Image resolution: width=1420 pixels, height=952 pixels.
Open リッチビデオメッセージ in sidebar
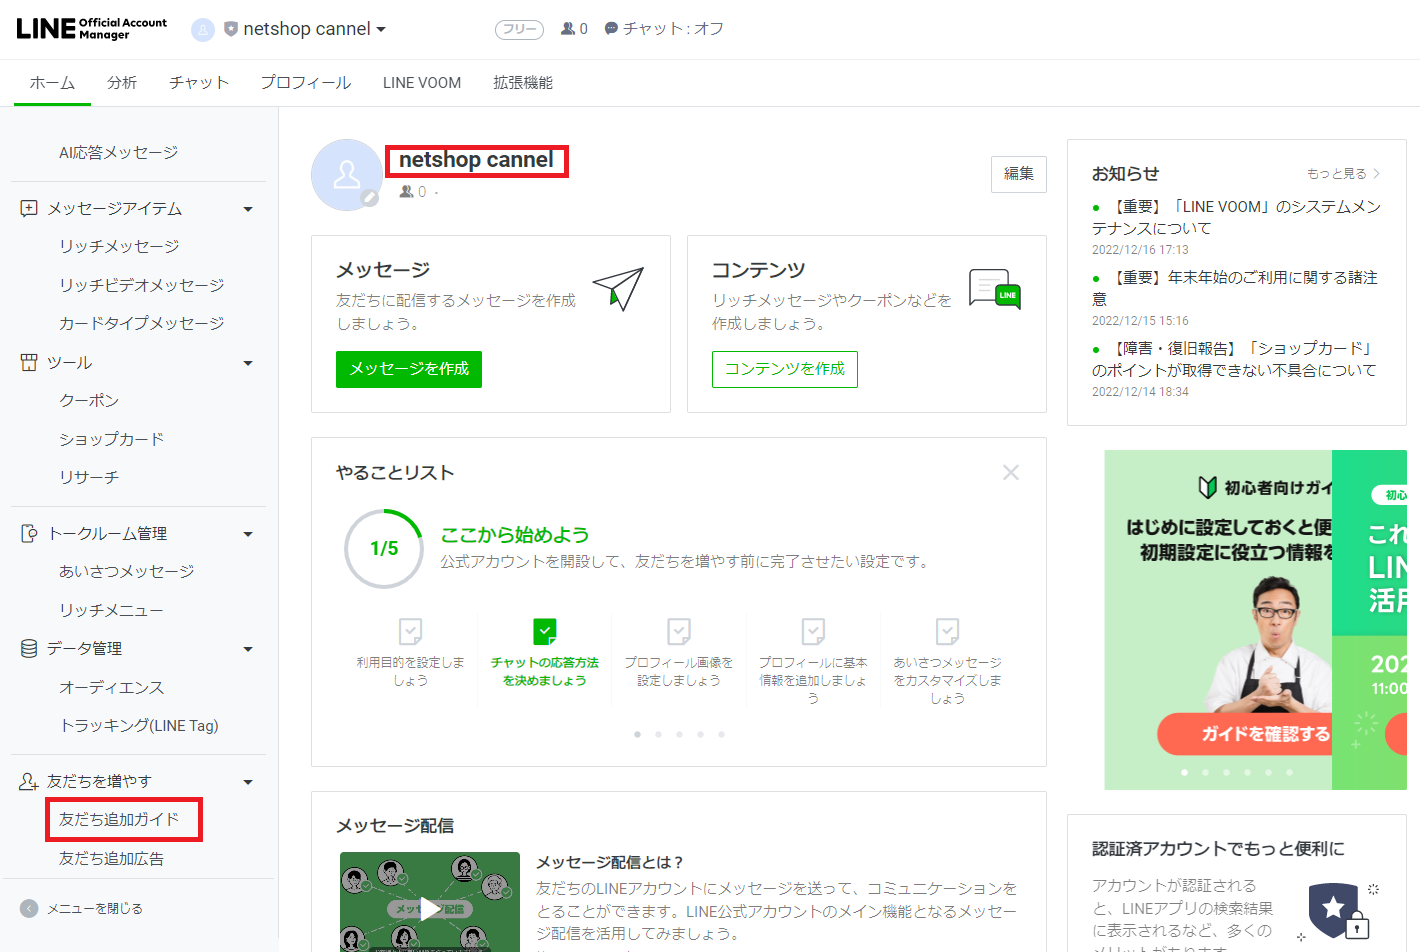tap(141, 285)
